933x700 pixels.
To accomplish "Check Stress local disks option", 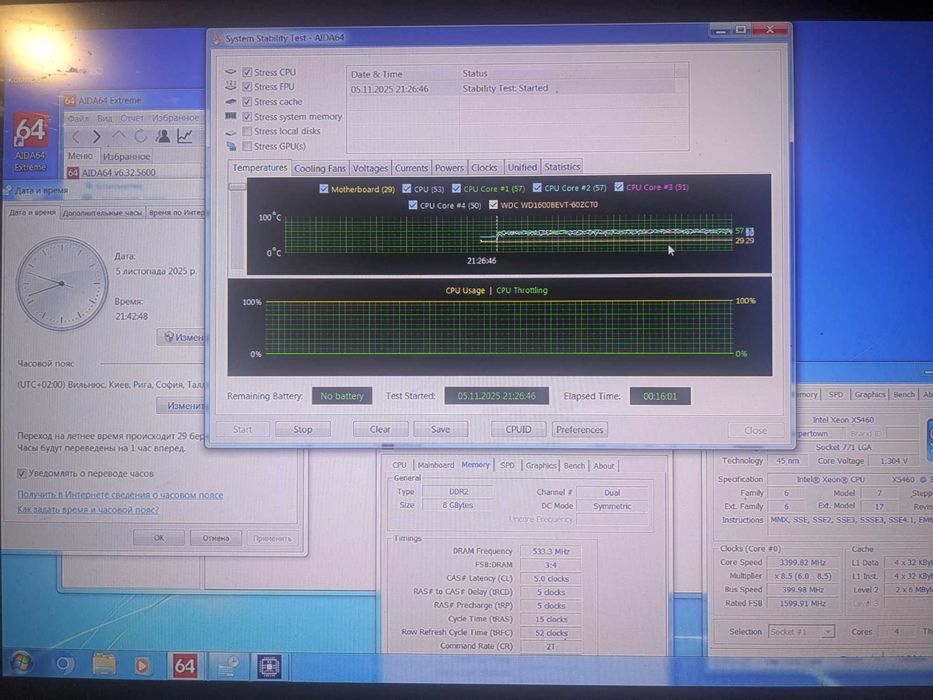I will (247, 131).
